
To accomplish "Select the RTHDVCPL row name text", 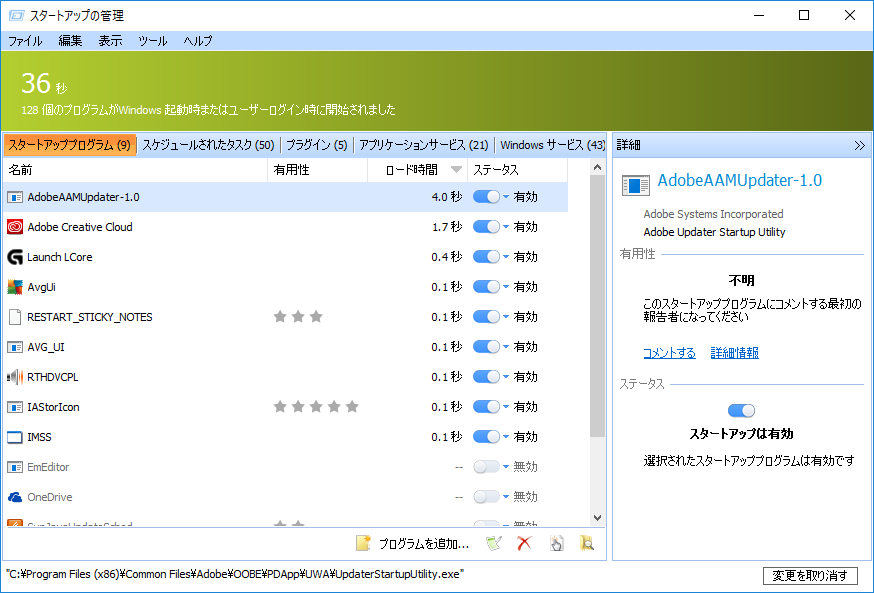I will coord(53,377).
